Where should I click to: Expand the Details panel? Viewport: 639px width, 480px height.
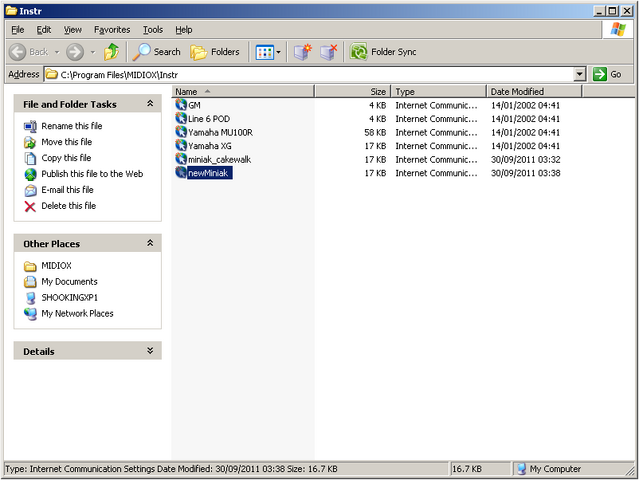150,351
